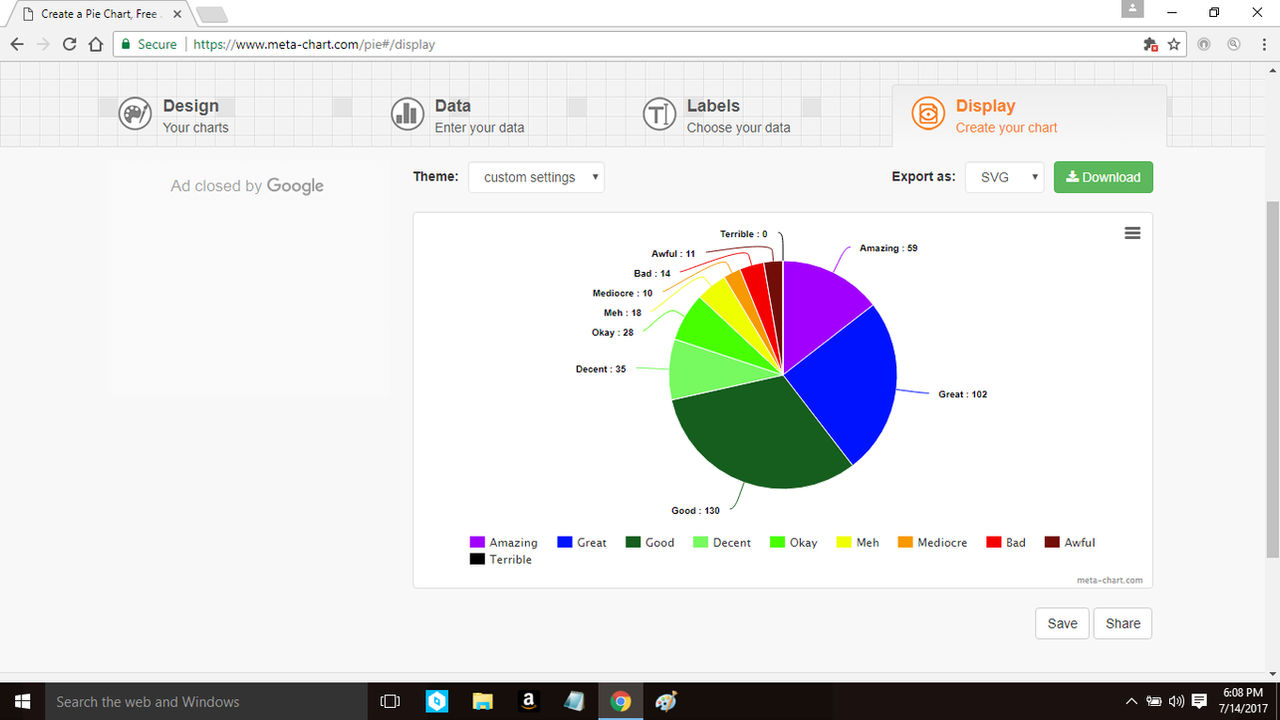Click the blue Great pie slice
The image size is (1280, 720).
pos(845,385)
